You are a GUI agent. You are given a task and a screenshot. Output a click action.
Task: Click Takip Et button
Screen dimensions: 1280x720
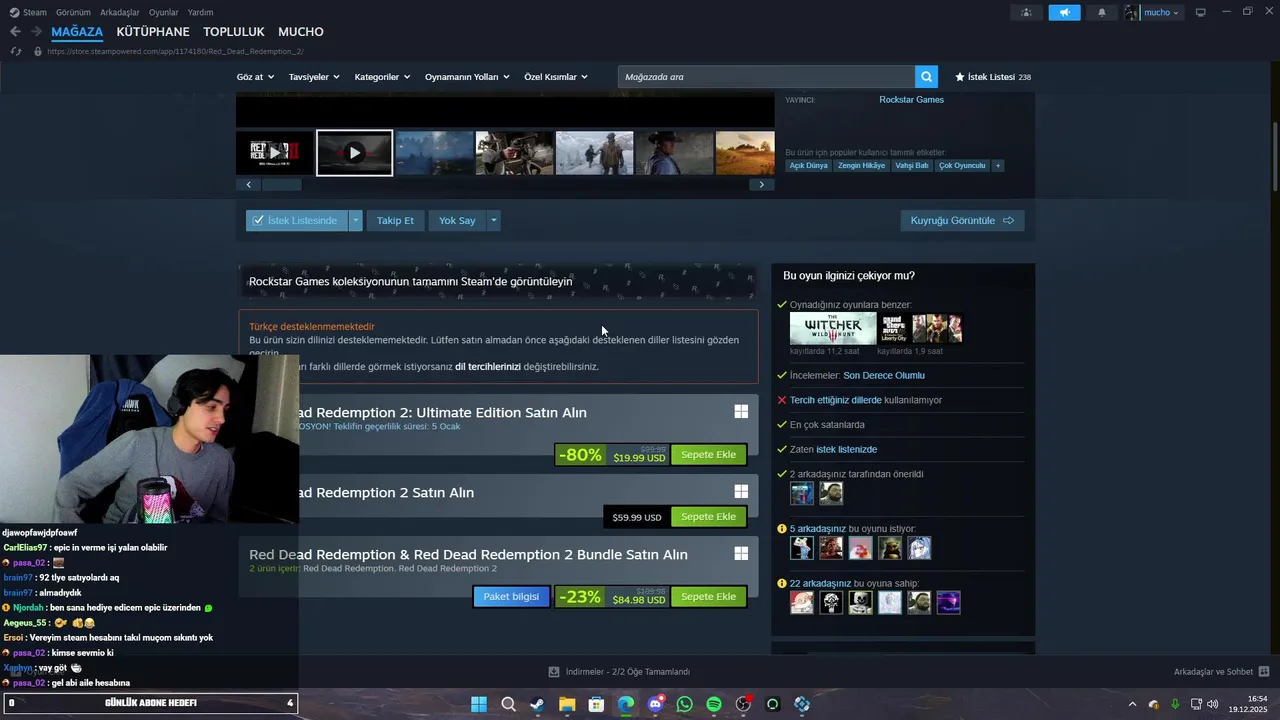click(x=395, y=220)
